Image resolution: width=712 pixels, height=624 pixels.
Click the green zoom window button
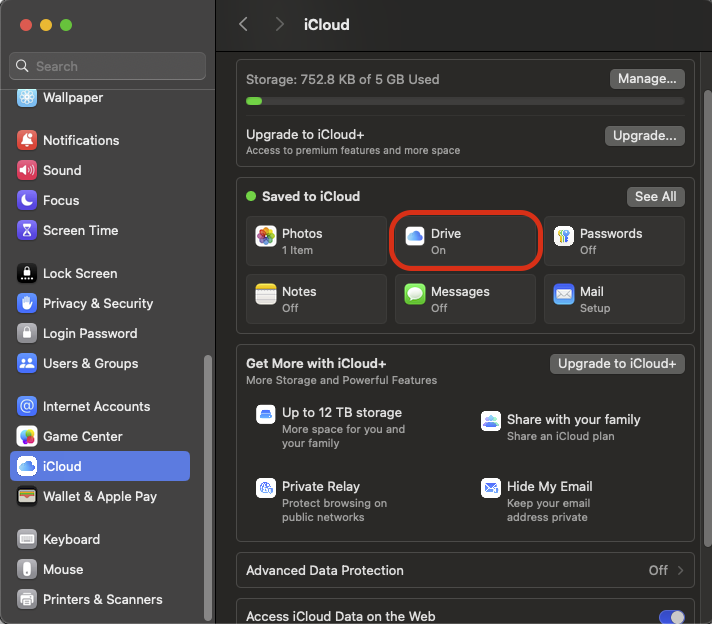tap(66, 25)
